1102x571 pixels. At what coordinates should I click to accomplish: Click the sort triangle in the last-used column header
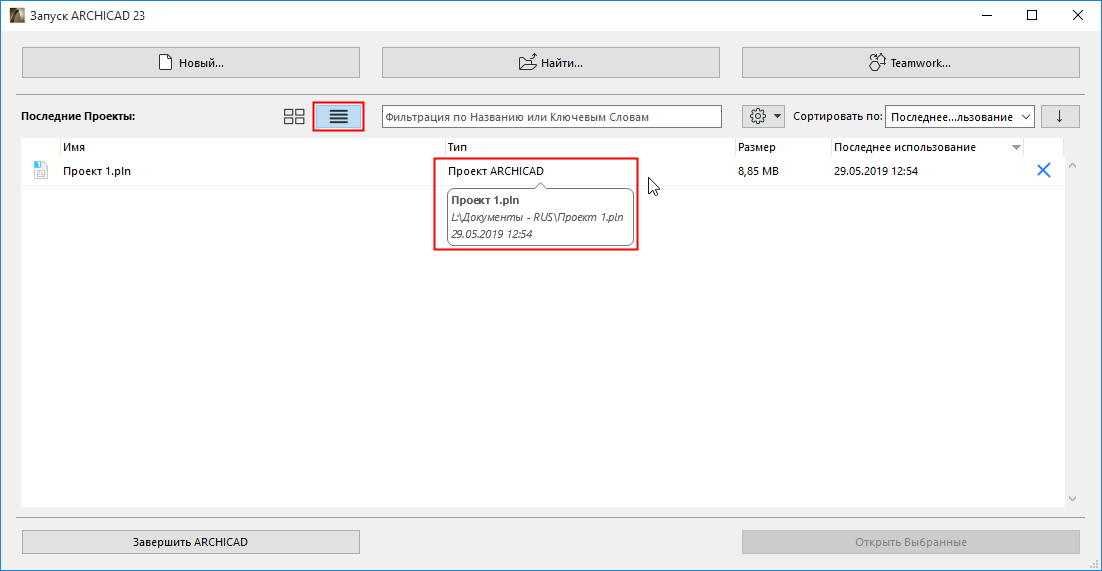(x=1016, y=148)
